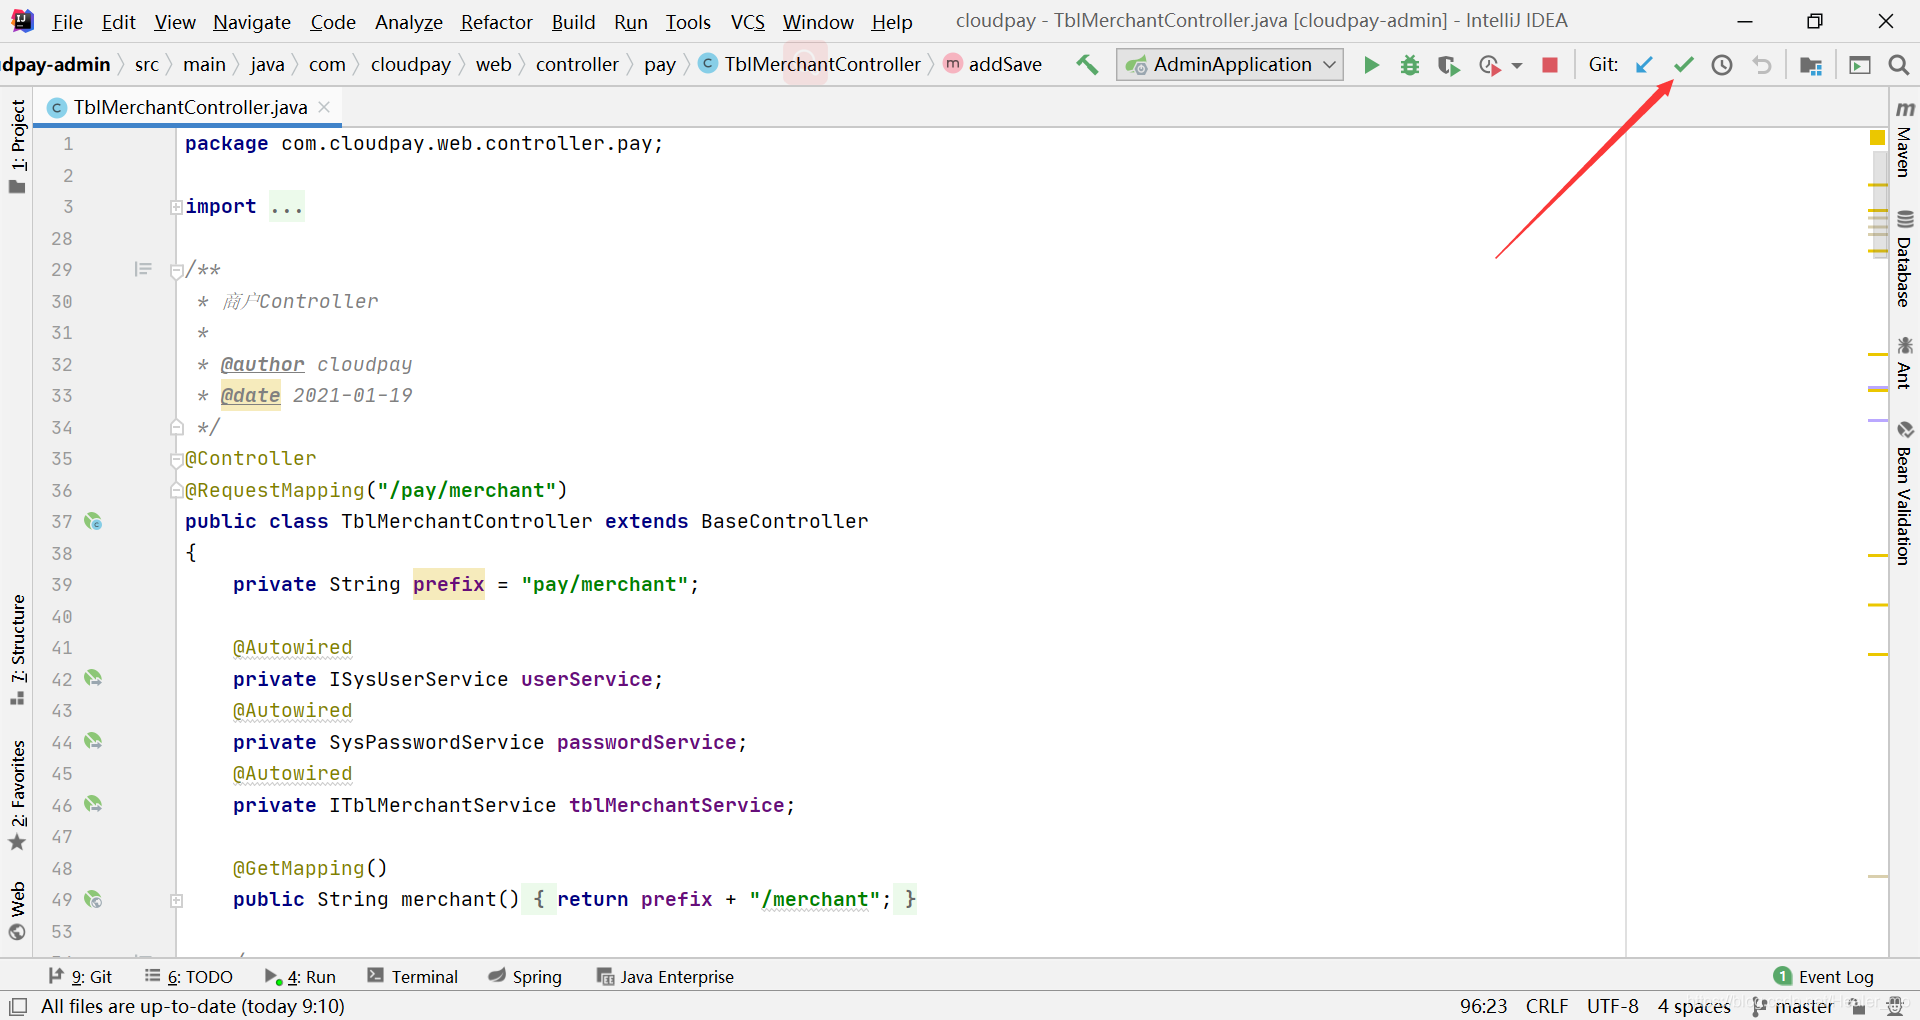Stop the running application red square
This screenshot has height=1020, width=1920.
[1550, 65]
